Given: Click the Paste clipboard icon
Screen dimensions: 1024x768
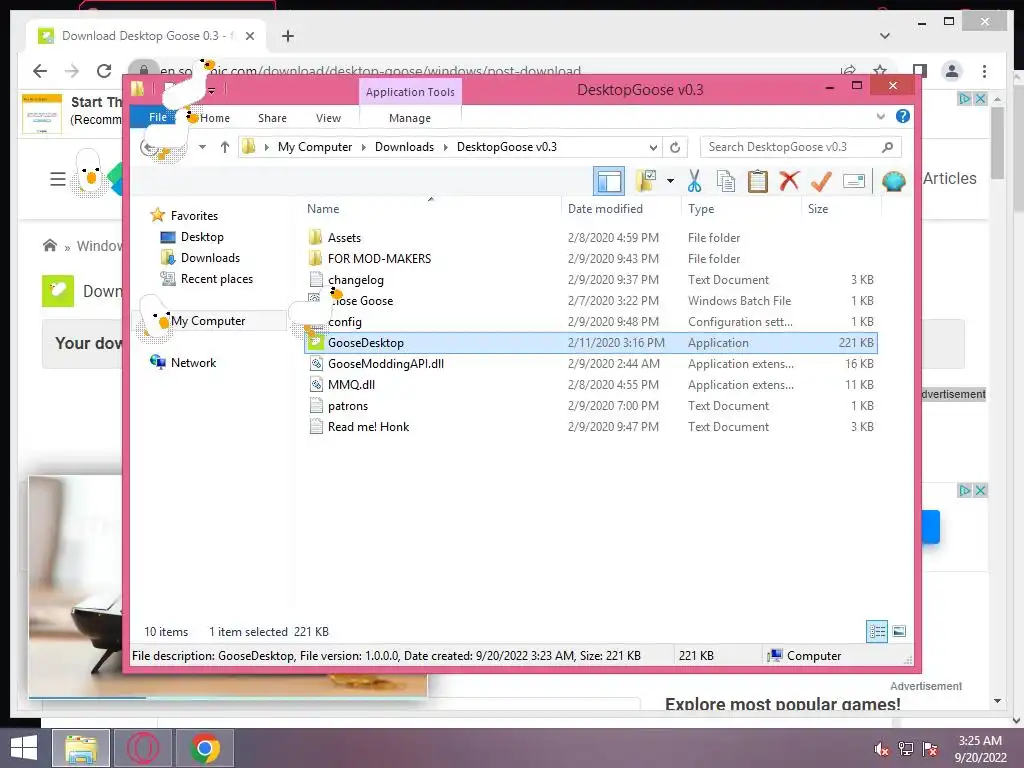Looking at the screenshot, I should pos(758,181).
